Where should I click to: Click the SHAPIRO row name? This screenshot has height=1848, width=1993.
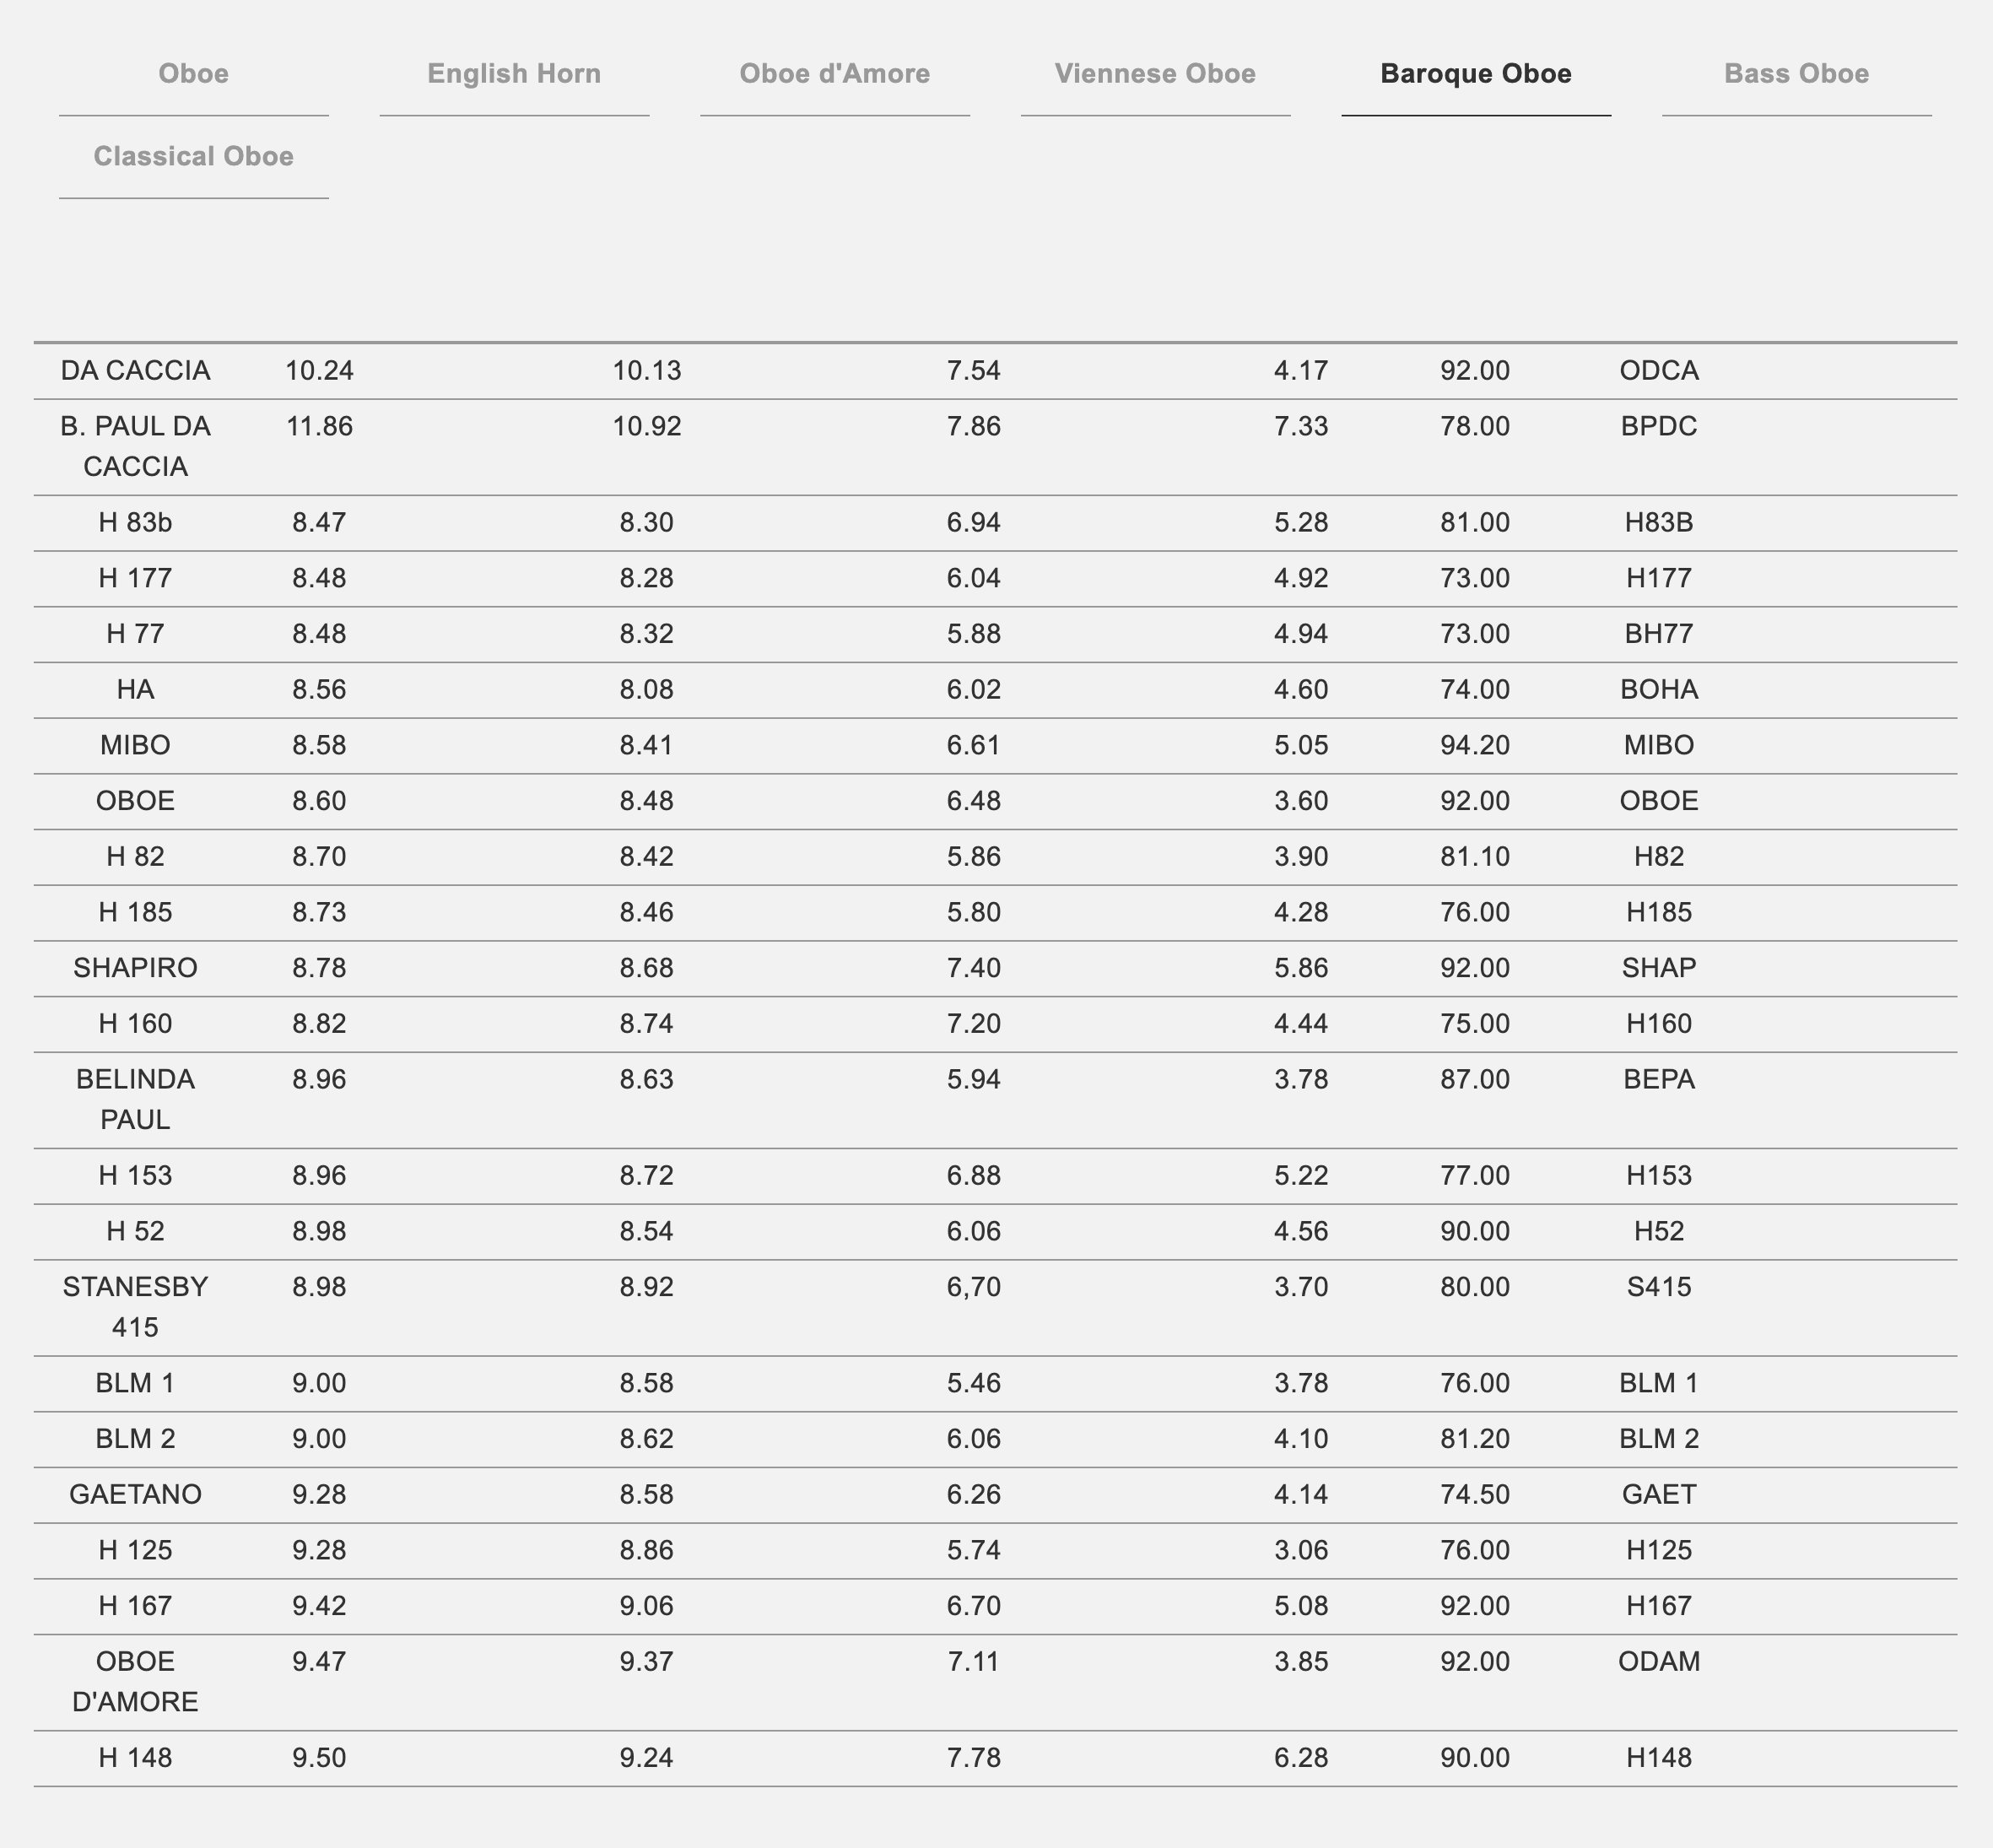[135, 968]
